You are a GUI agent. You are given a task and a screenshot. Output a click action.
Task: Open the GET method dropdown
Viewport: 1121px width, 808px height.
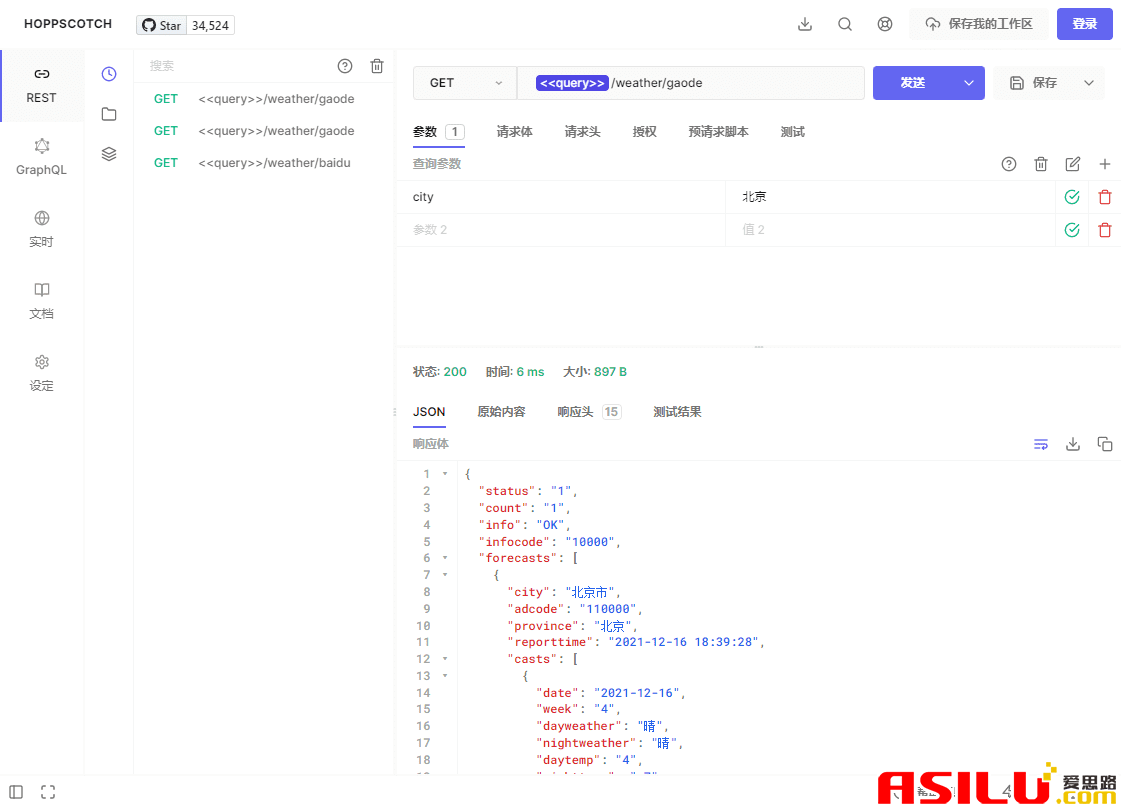(465, 83)
